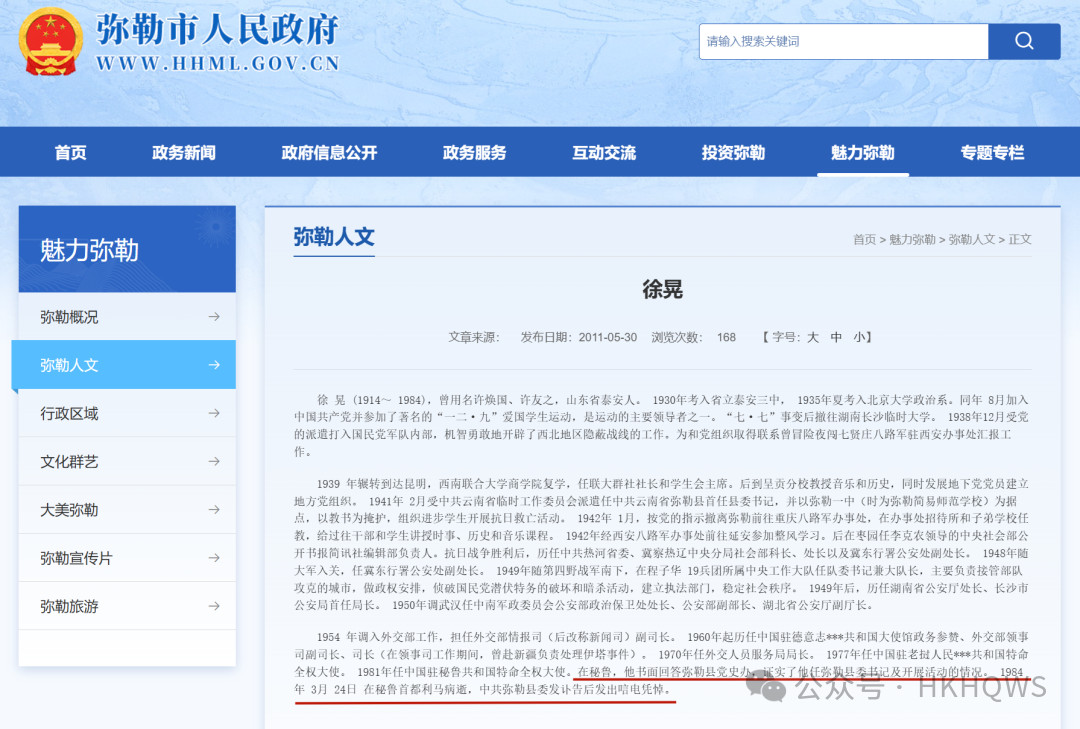Screen dimensions: 1080x729
Task: Open 互动交流 navigation item
Action: pyautogui.click(x=603, y=153)
